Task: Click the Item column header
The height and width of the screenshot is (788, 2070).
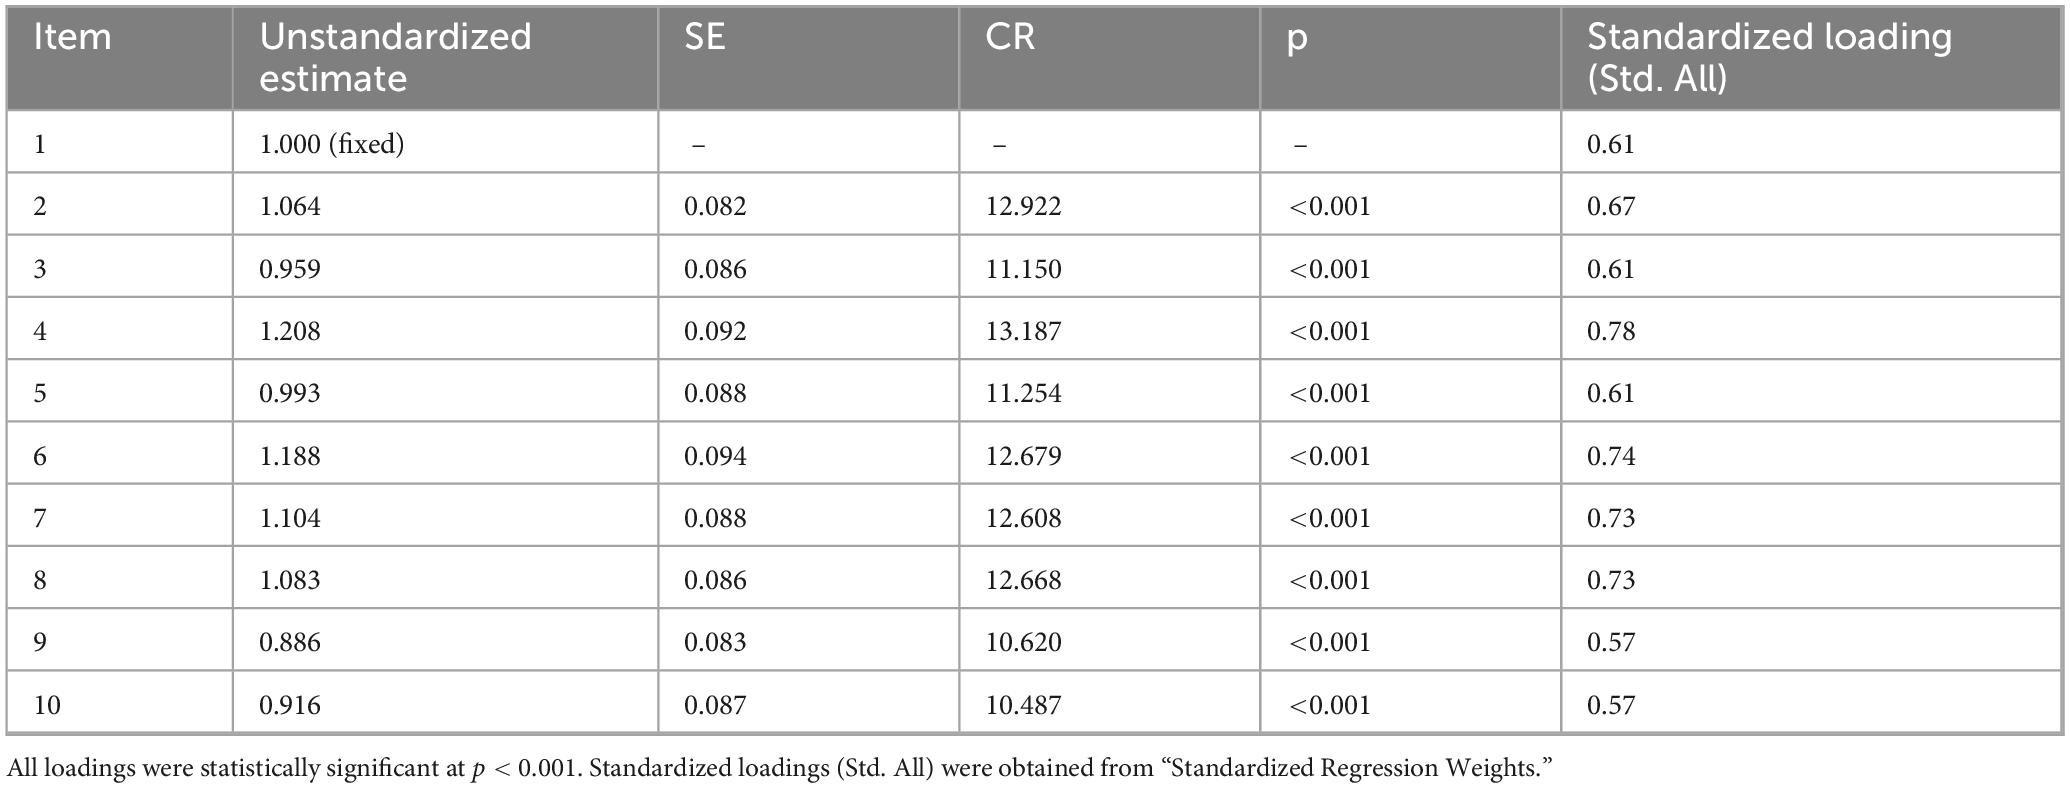Action: point(72,37)
